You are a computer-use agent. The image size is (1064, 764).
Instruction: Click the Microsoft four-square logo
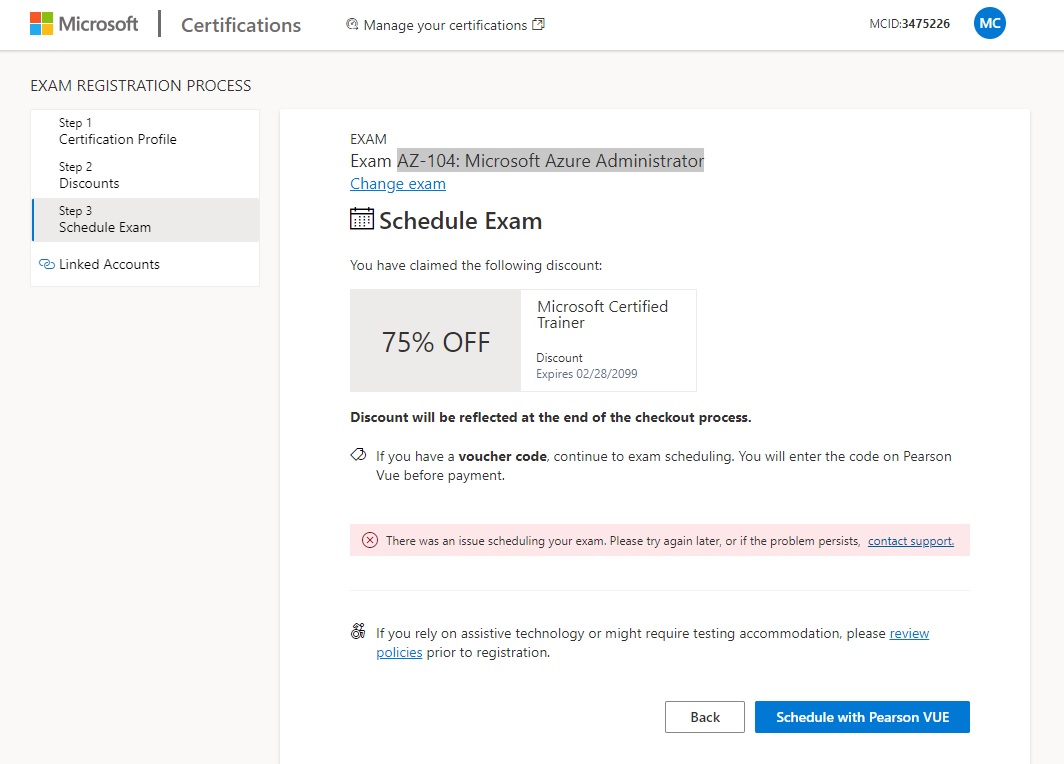pos(41,24)
